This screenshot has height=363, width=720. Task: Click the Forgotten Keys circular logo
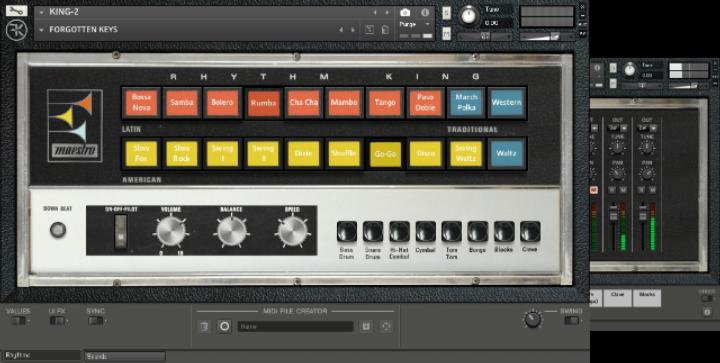[x=17, y=30]
